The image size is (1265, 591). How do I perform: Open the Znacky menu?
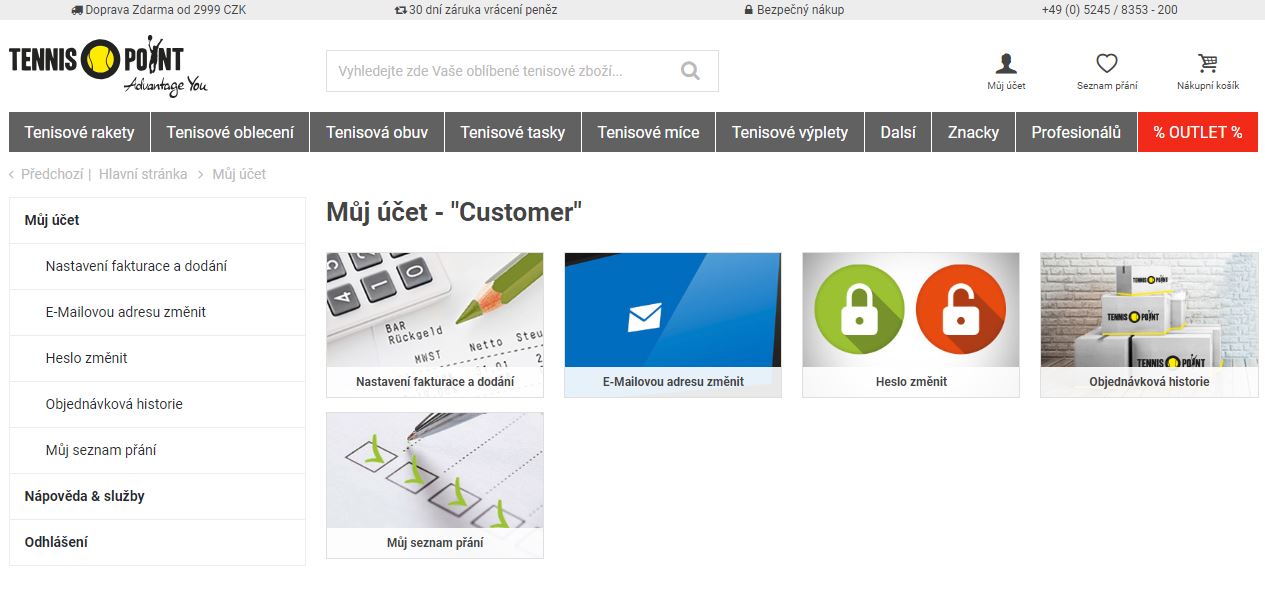(974, 132)
